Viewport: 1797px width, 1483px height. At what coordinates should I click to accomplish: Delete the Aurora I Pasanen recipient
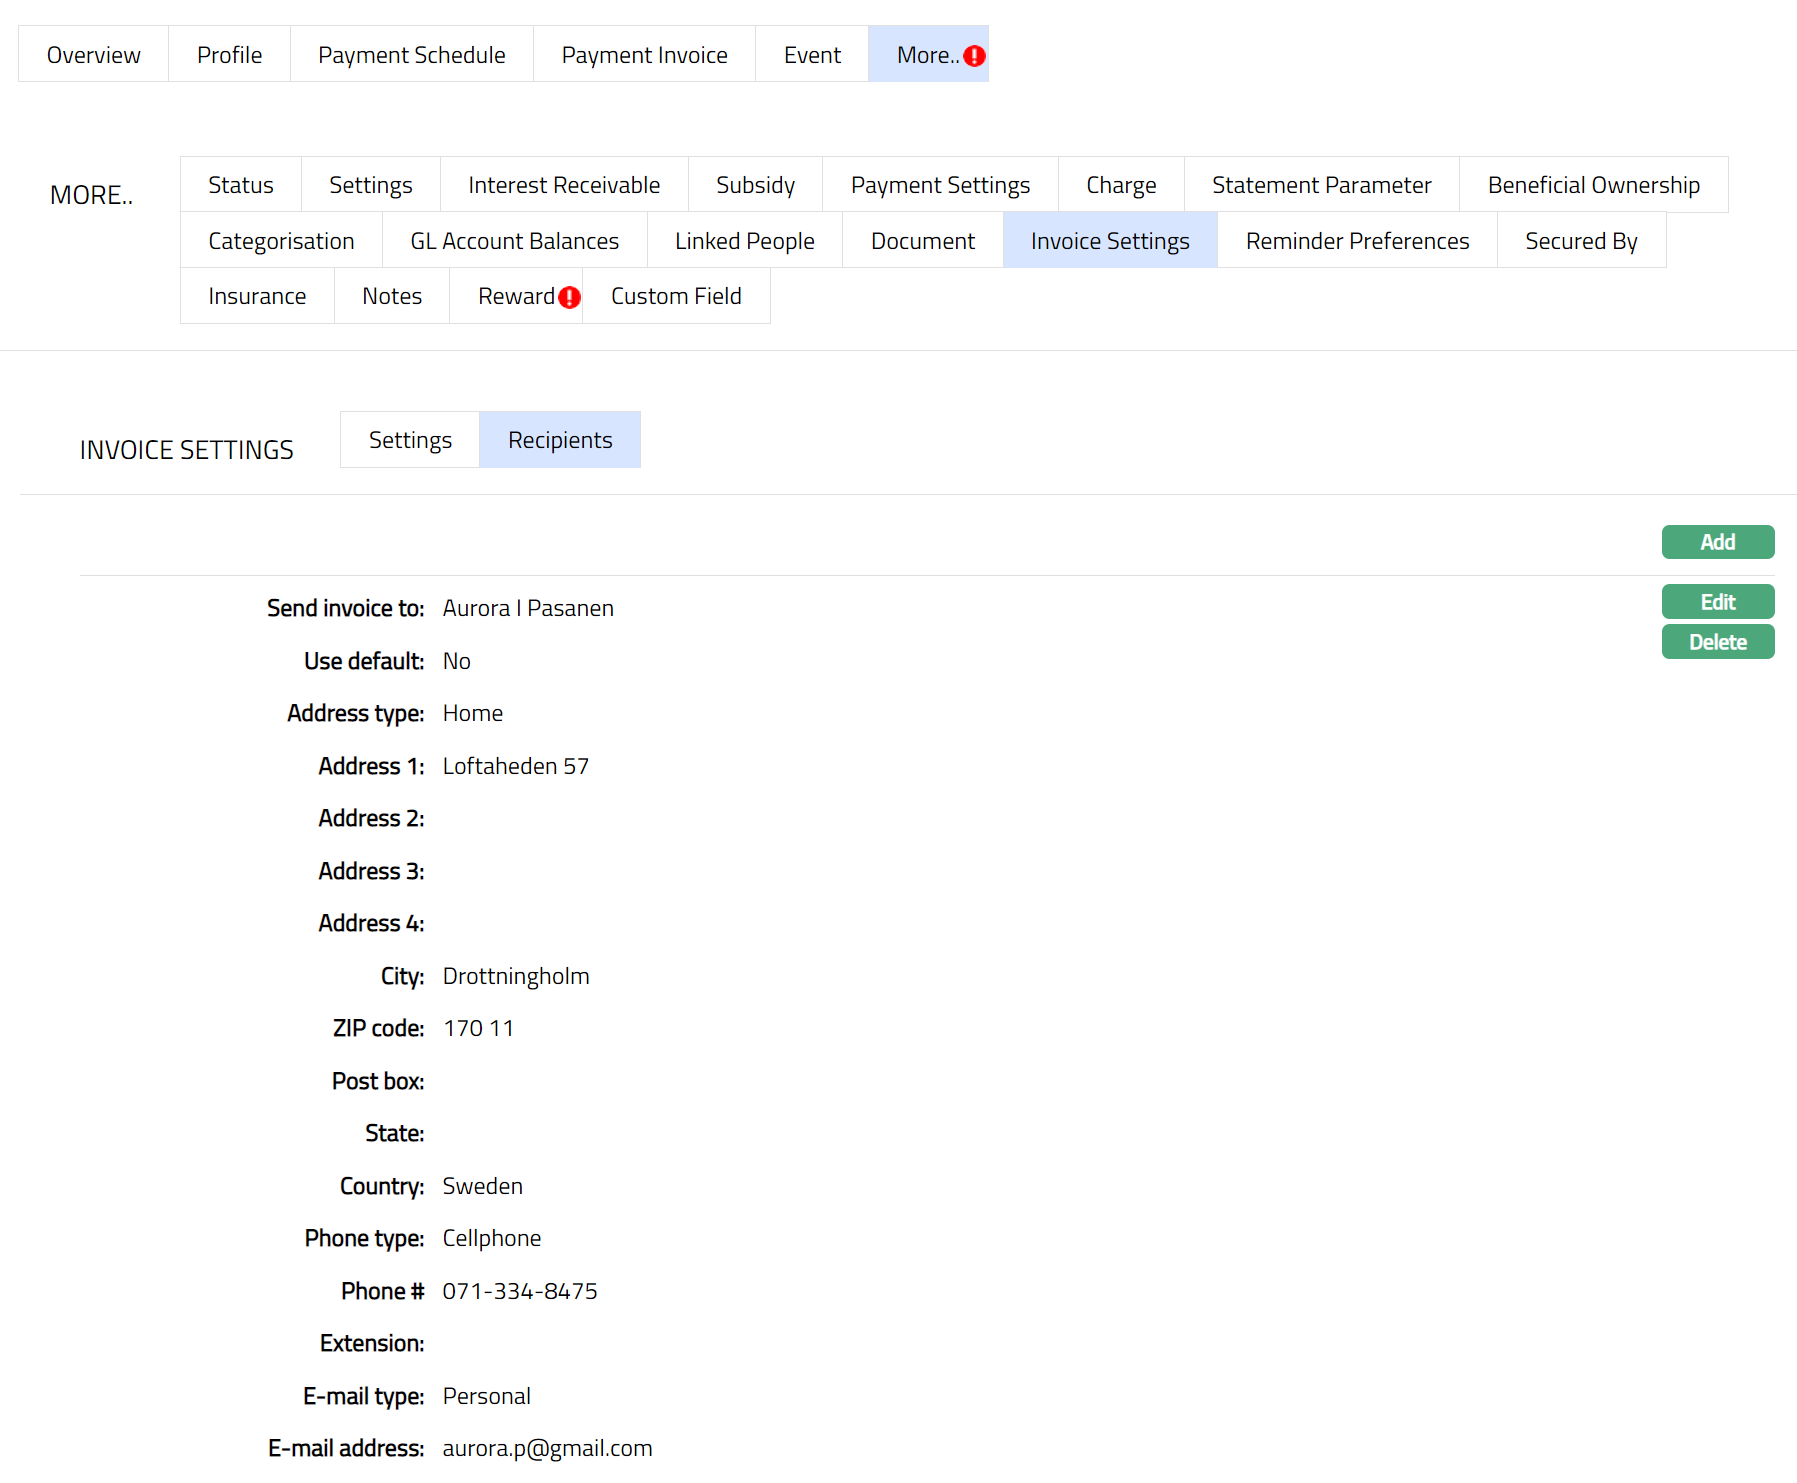click(1717, 642)
